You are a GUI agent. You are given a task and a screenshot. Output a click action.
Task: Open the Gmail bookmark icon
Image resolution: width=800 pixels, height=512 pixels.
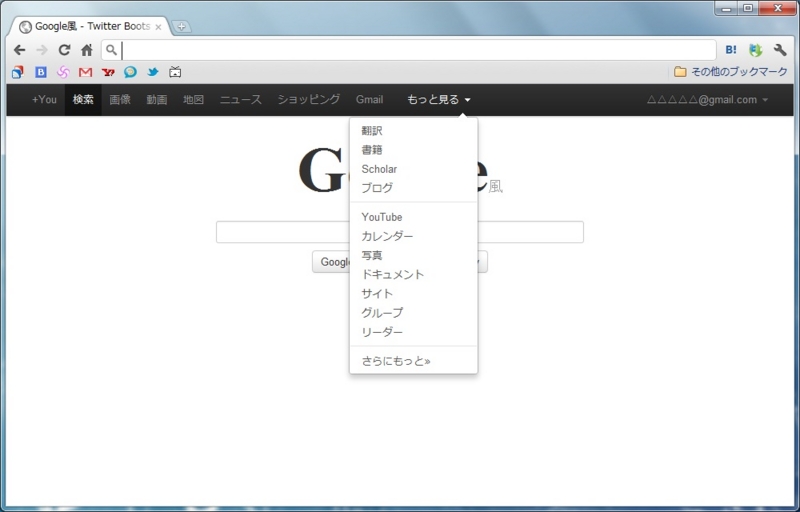(86, 72)
